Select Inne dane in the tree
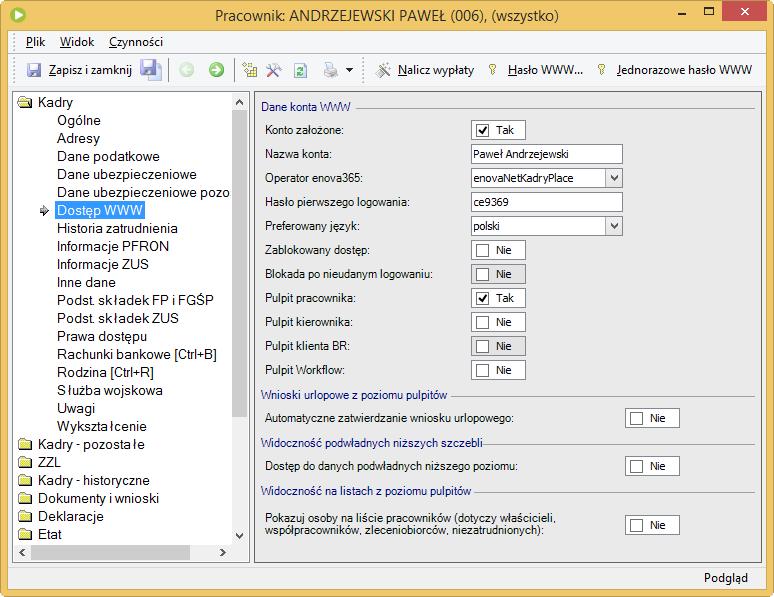The height and width of the screenshot is (597, 774). click(86, 282)
